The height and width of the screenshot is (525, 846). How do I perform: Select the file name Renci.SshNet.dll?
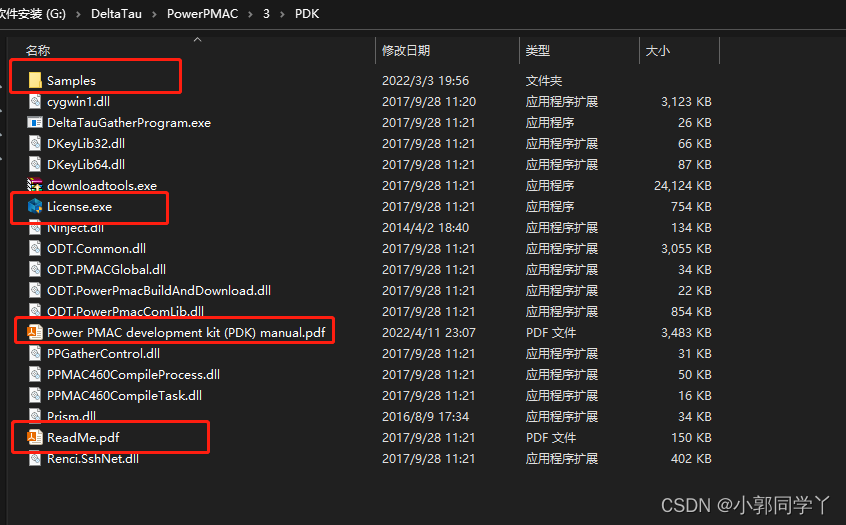pyautogui.click(x=93, y=459)
